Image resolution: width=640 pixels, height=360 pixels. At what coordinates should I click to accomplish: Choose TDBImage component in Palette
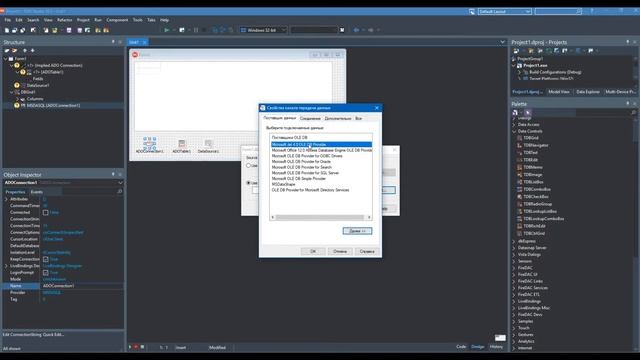point(533,175)
